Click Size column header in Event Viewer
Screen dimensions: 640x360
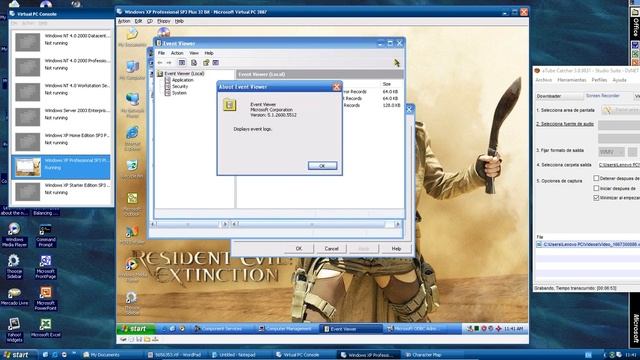[x=387, y=84]
